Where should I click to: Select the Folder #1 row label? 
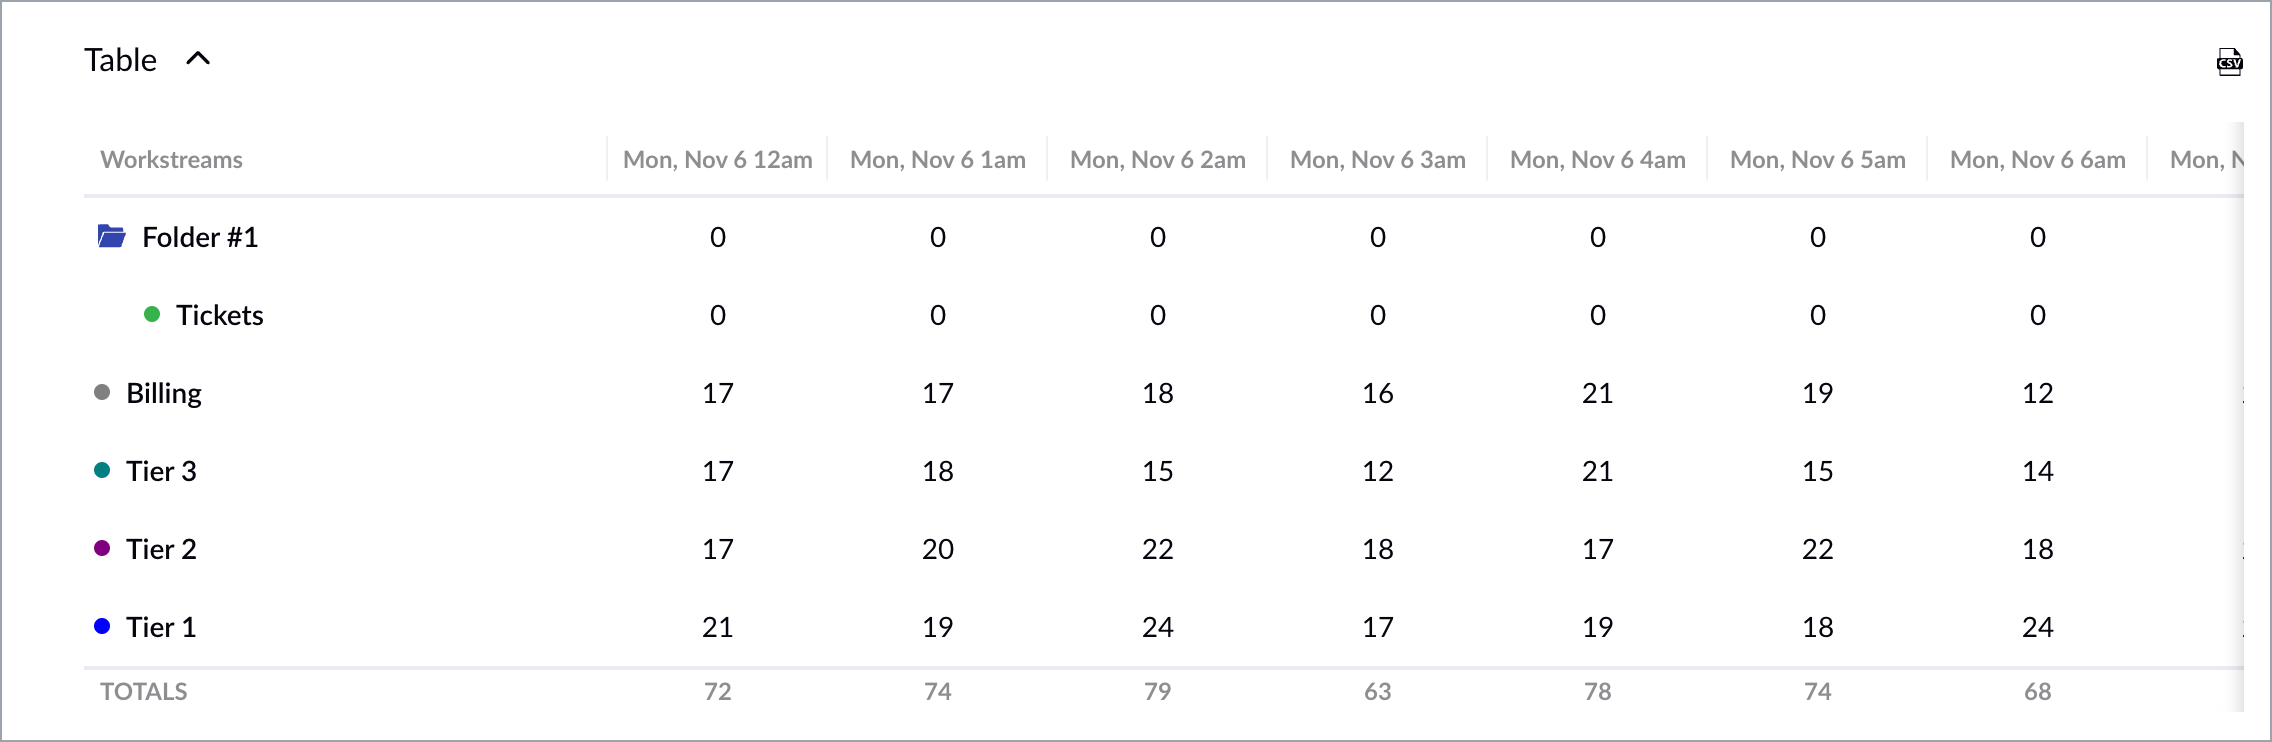(200, 237)
